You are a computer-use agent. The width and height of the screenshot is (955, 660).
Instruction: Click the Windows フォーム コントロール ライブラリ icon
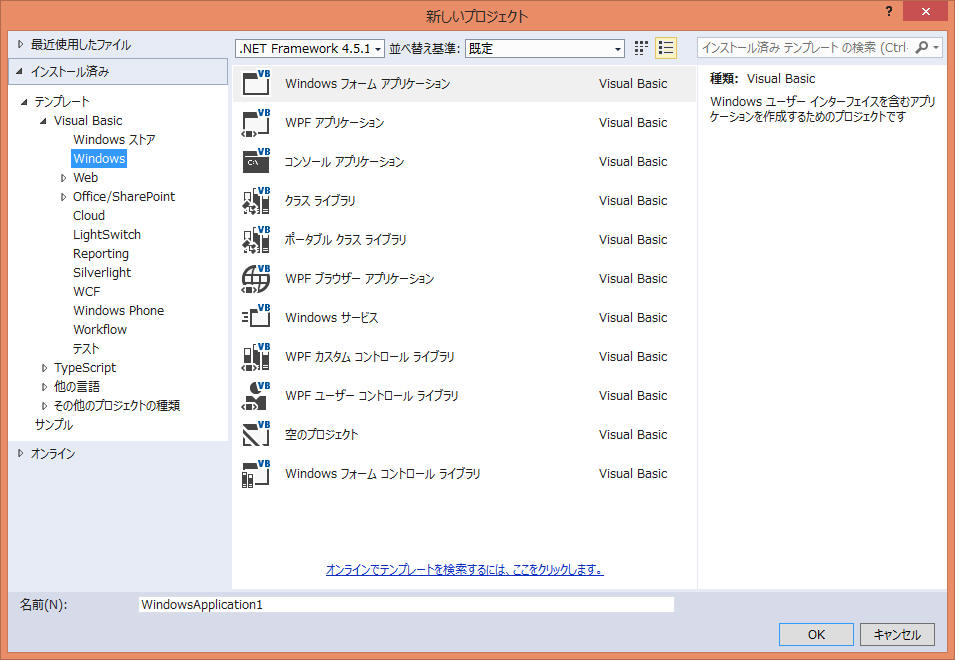click(256, 473)
